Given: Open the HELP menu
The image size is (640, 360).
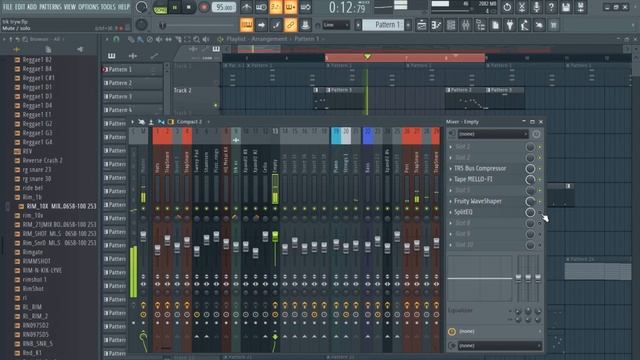Looking at the screenshot, I should tap(124, 7).
